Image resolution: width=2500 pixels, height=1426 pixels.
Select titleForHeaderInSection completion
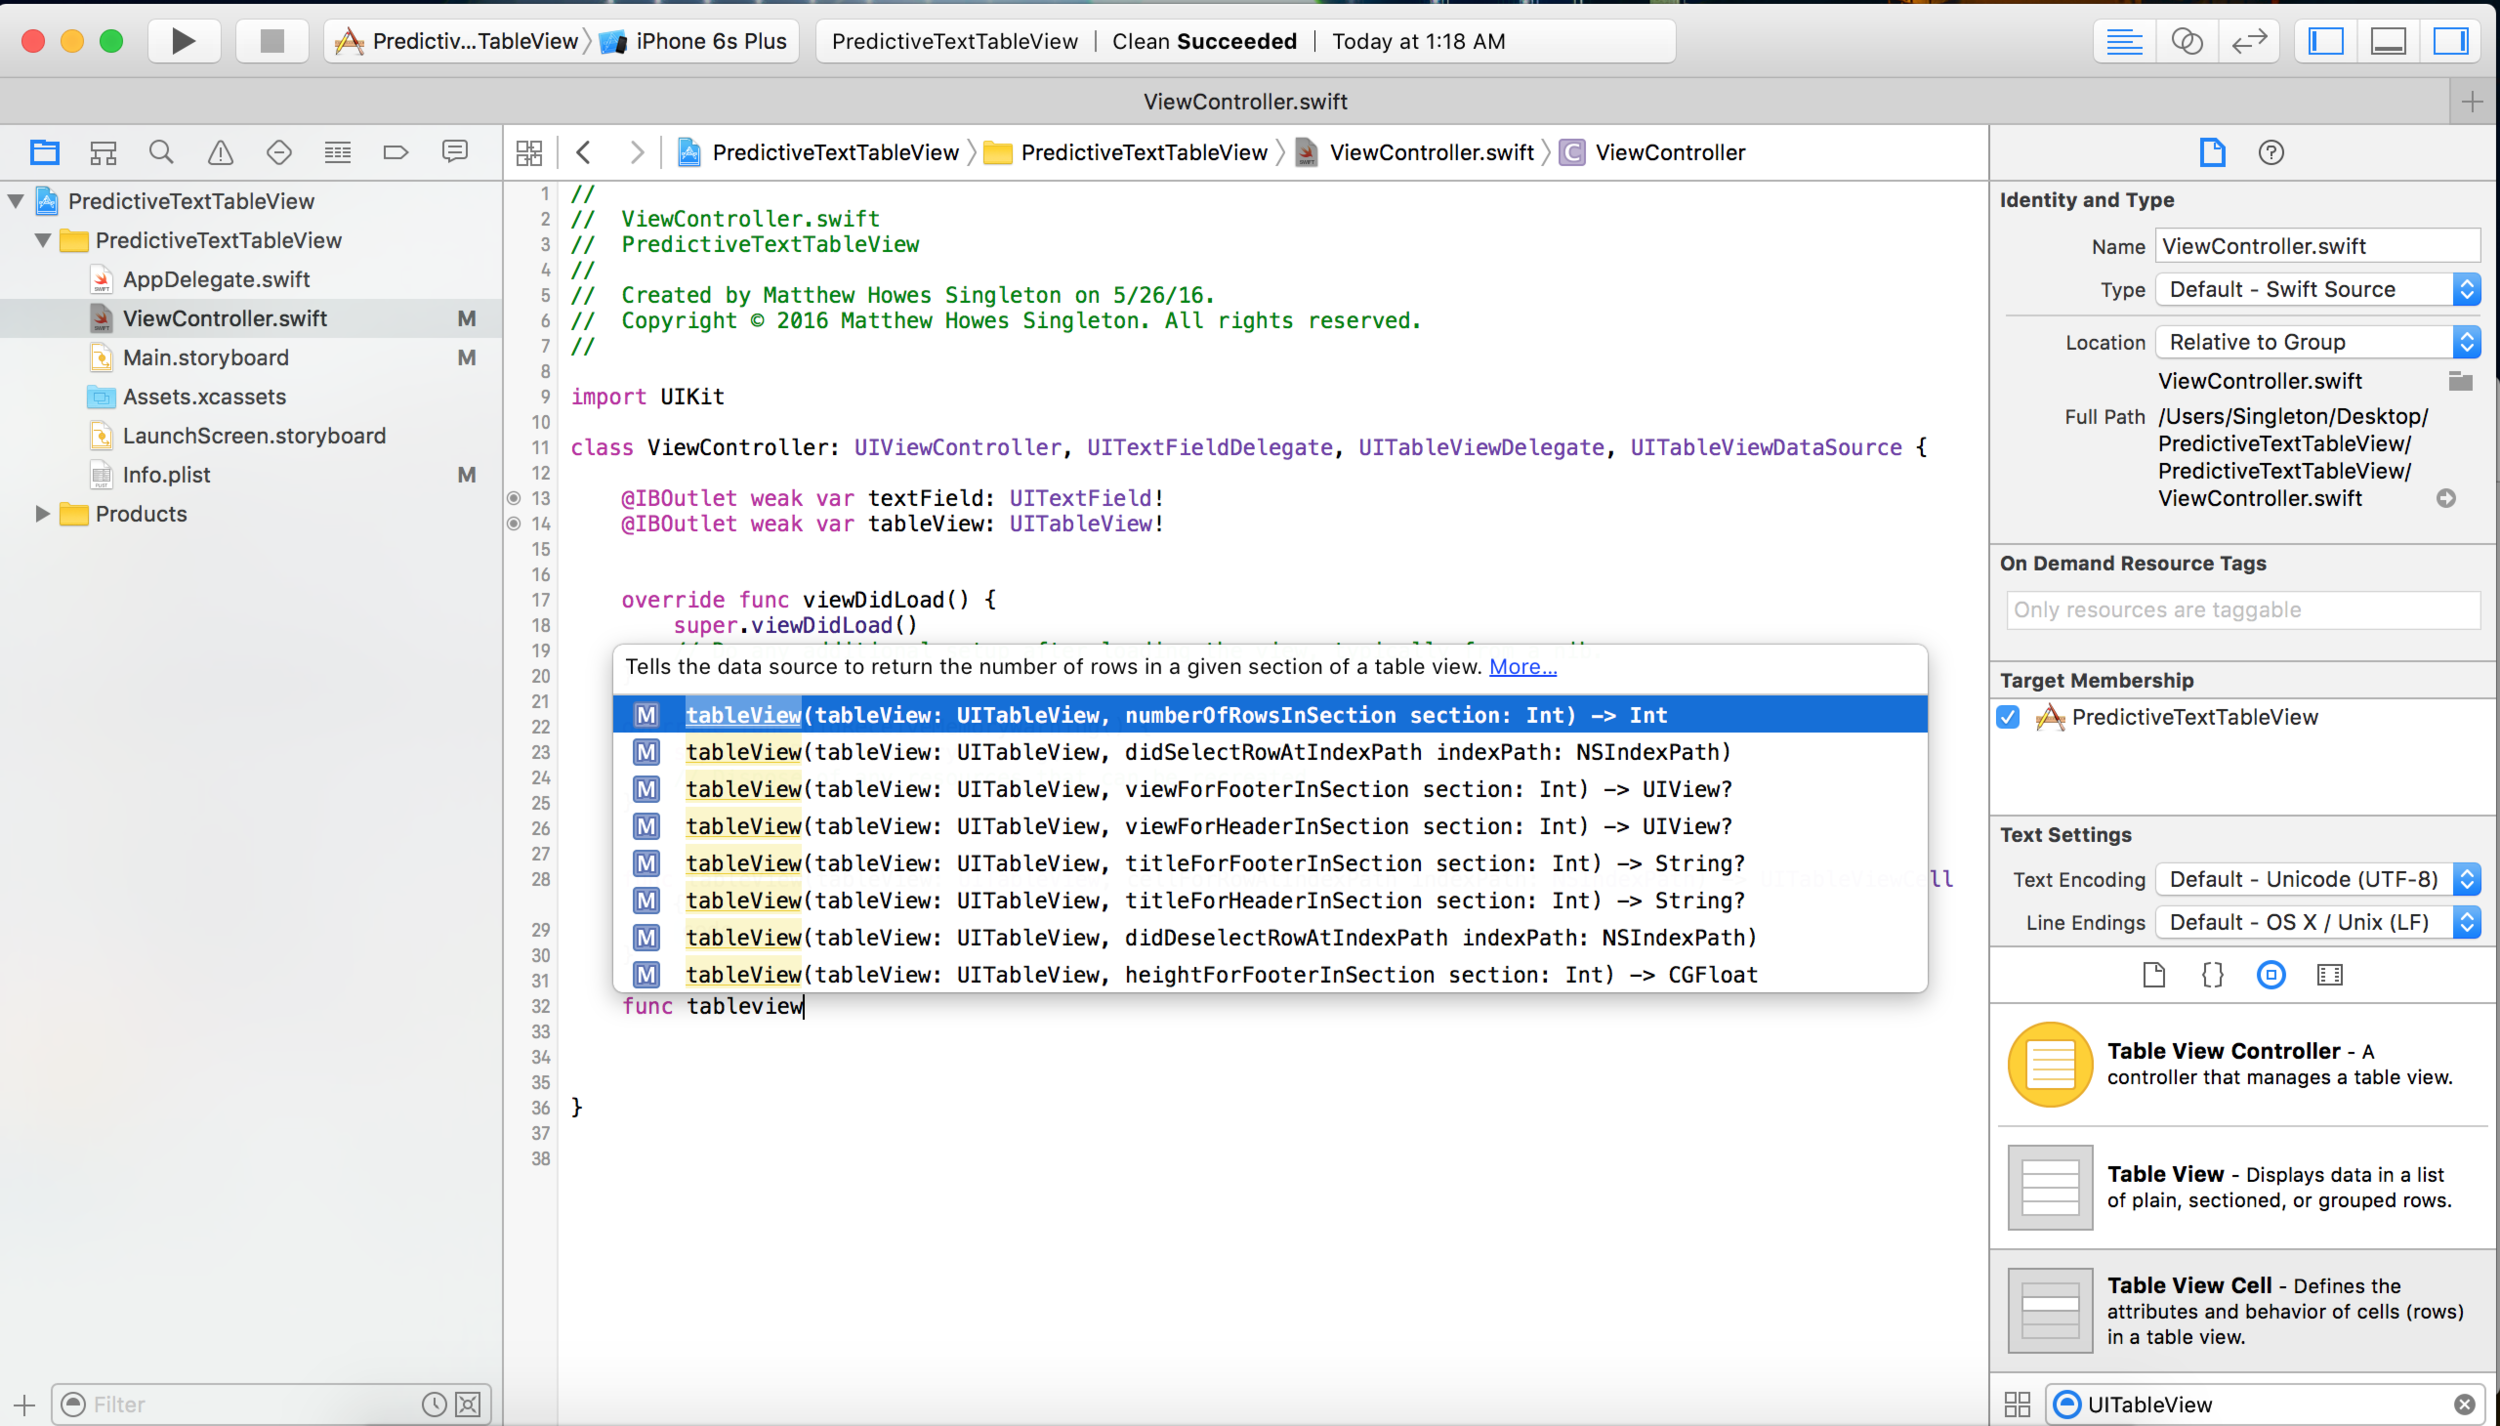pos(1270,900)
